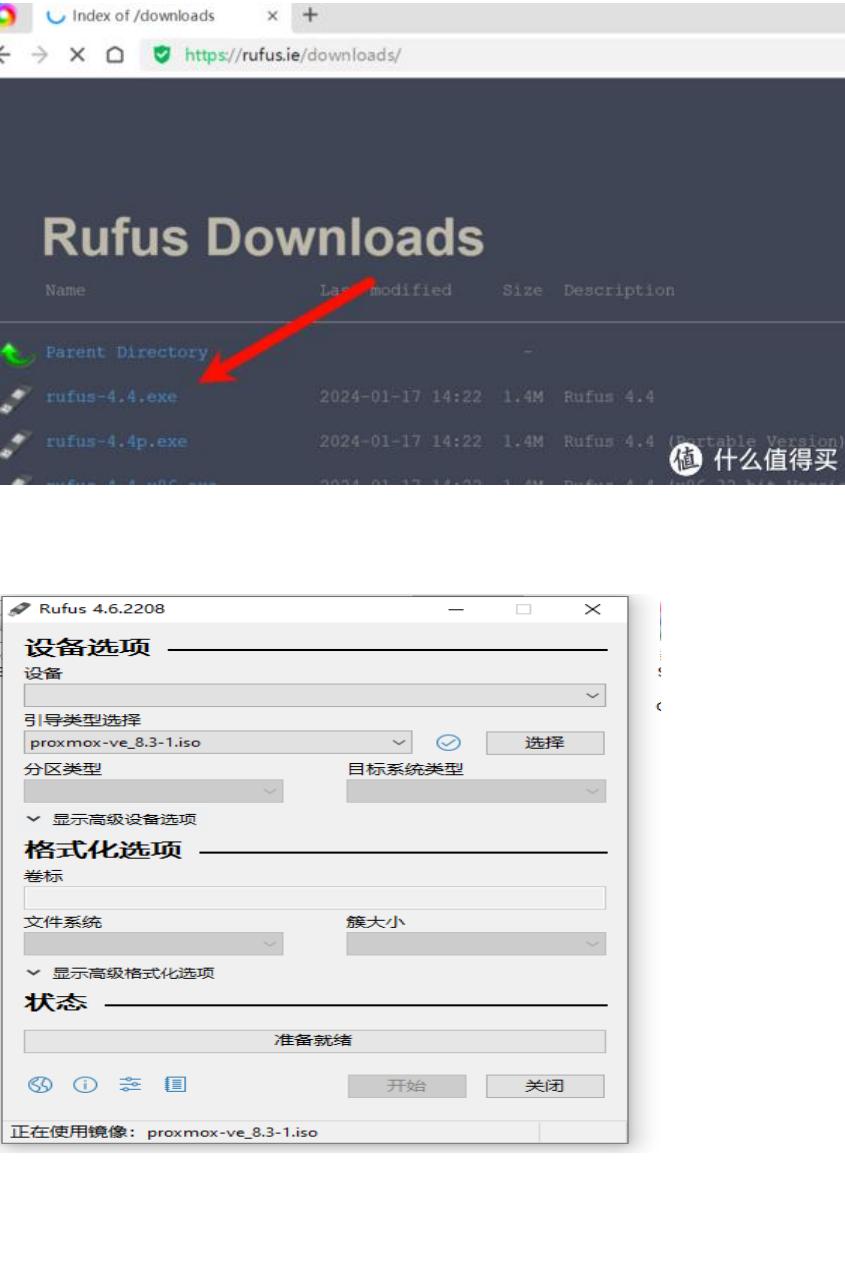Click the green Parent Directory arrow icon

pos(15,353)
